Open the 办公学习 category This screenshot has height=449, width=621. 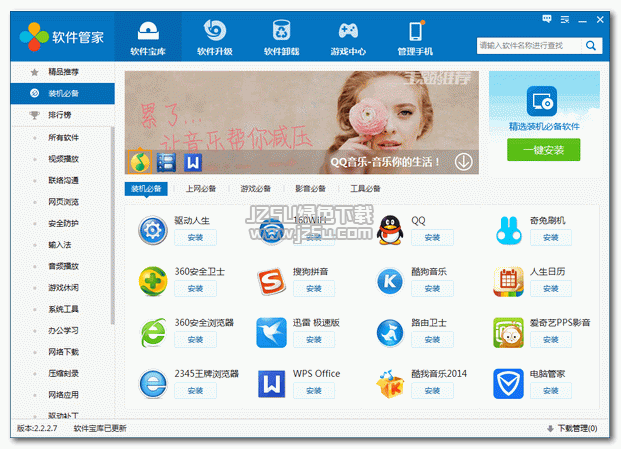(63, 330)
